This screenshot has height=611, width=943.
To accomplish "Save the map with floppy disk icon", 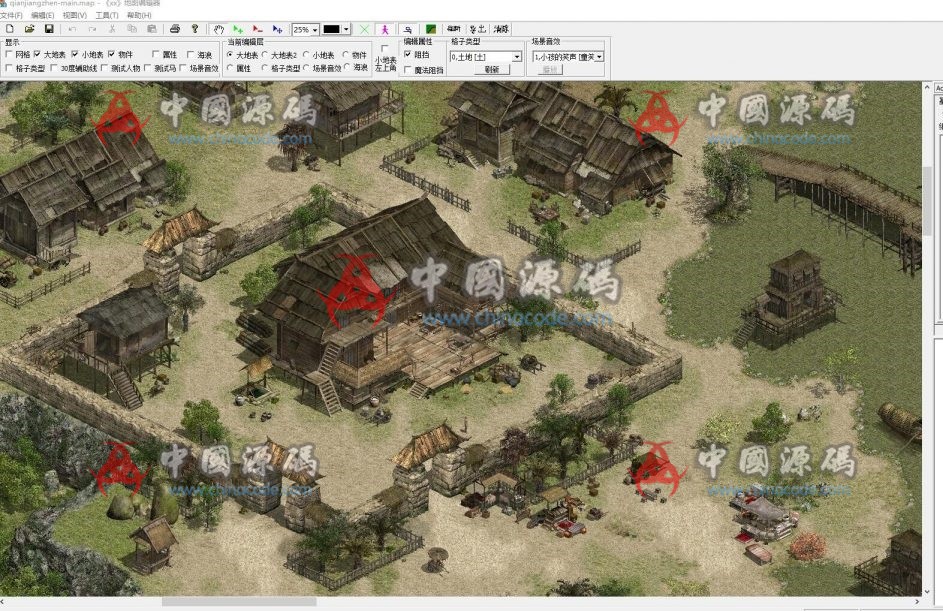I will pyautogui.click(x=48, y=30).
